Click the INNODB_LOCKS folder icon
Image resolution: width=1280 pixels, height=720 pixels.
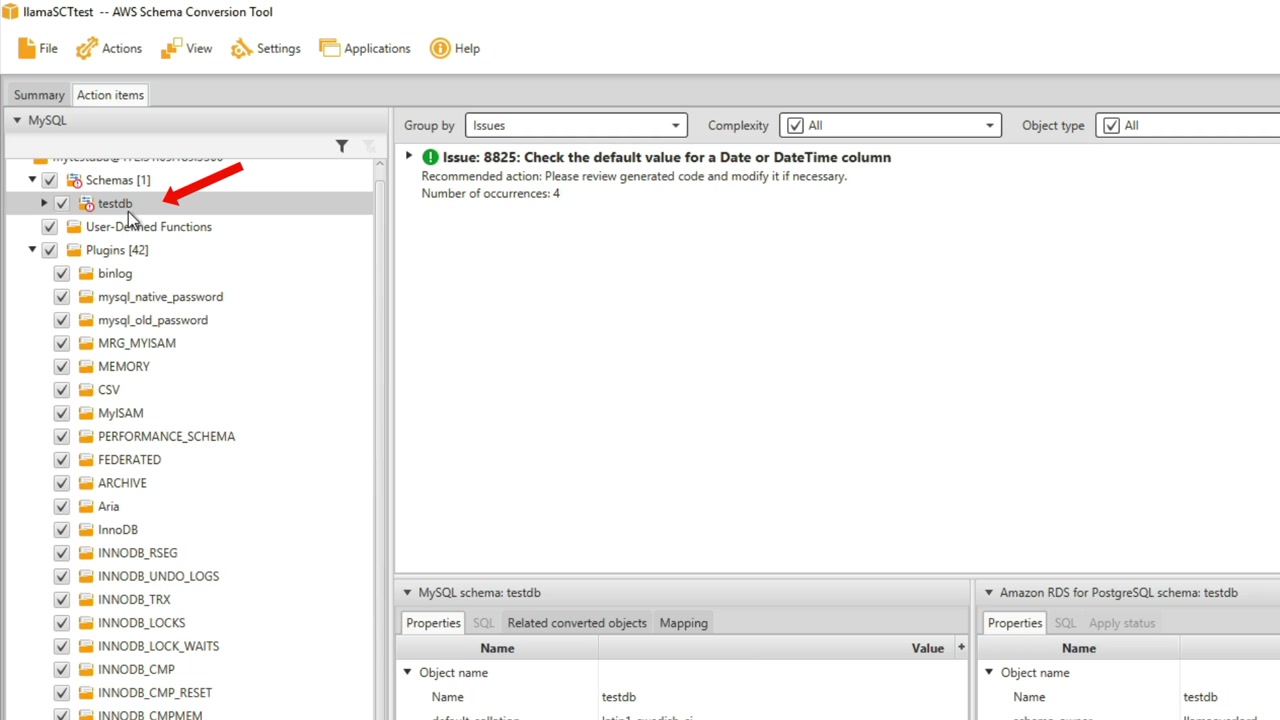86,623
